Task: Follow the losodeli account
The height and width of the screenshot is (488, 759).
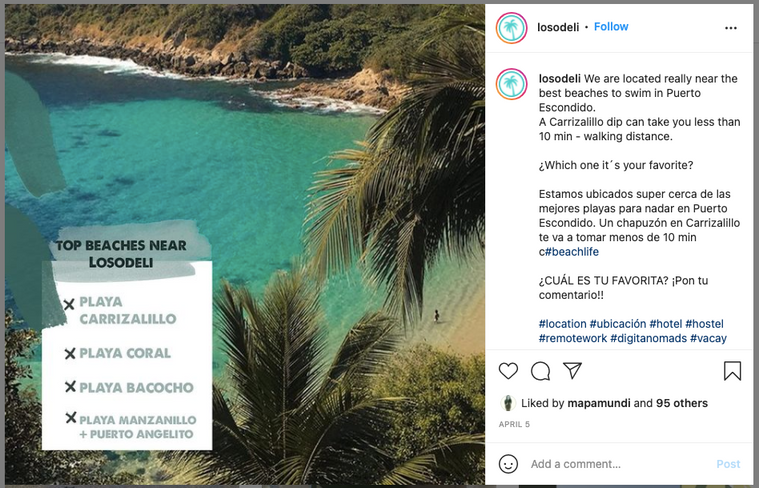Action: point(611,27)
